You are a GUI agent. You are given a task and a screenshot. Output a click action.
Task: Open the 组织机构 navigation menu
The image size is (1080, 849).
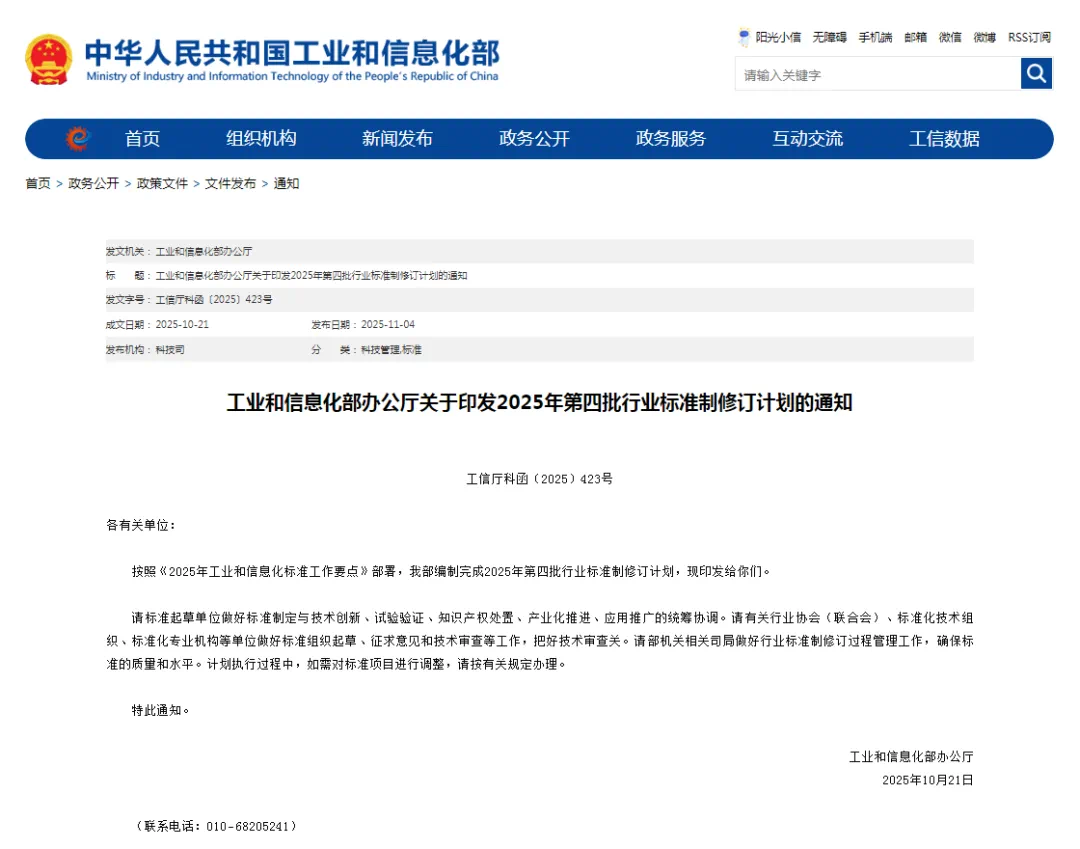(261, 139)
